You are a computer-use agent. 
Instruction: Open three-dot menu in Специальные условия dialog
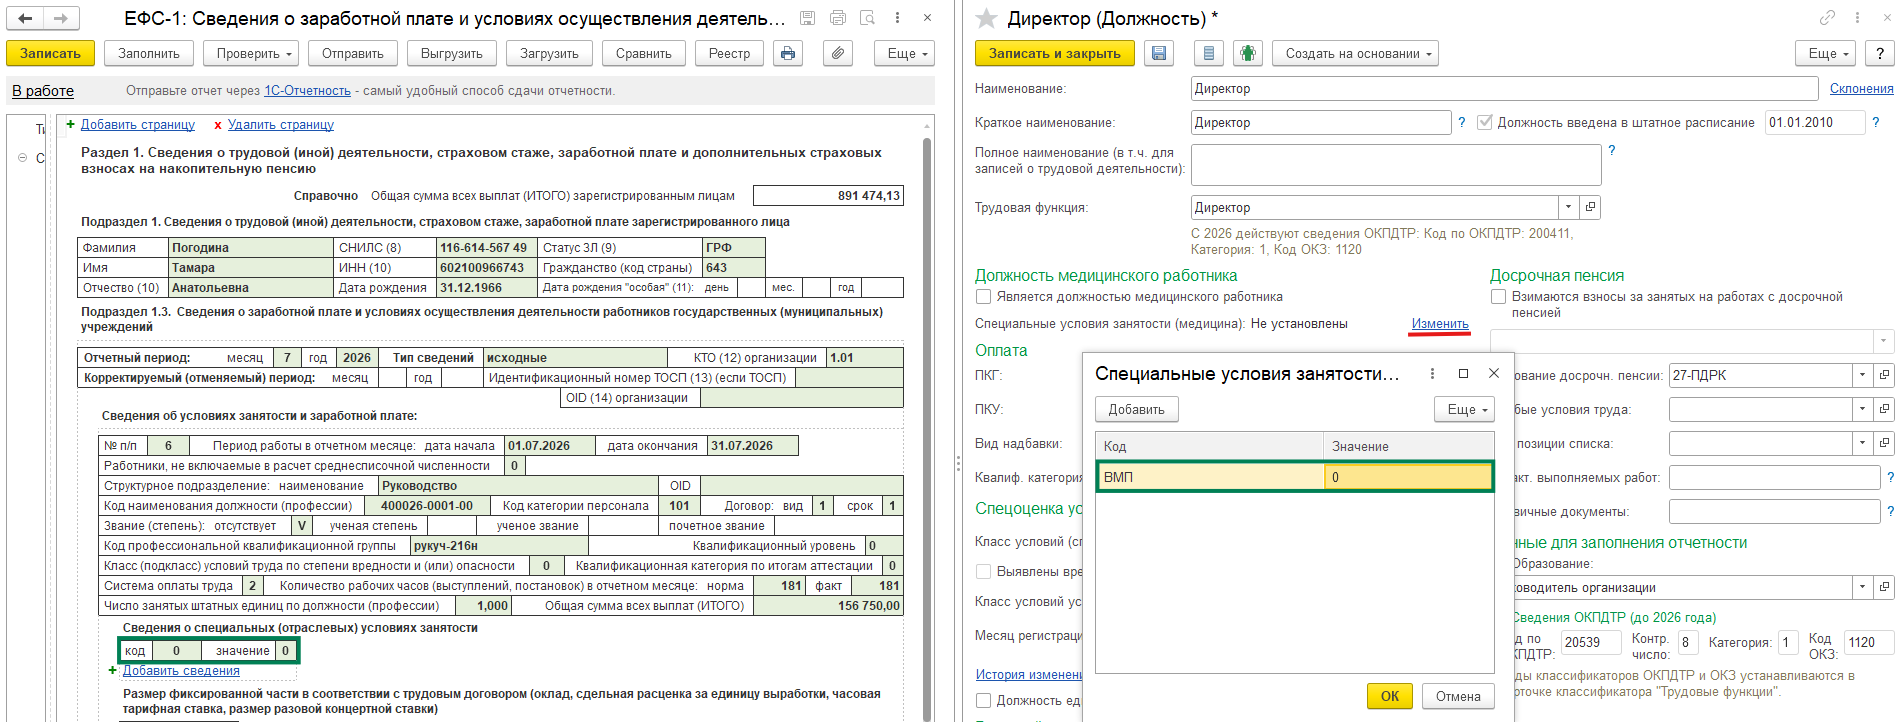coord(1432,373)
